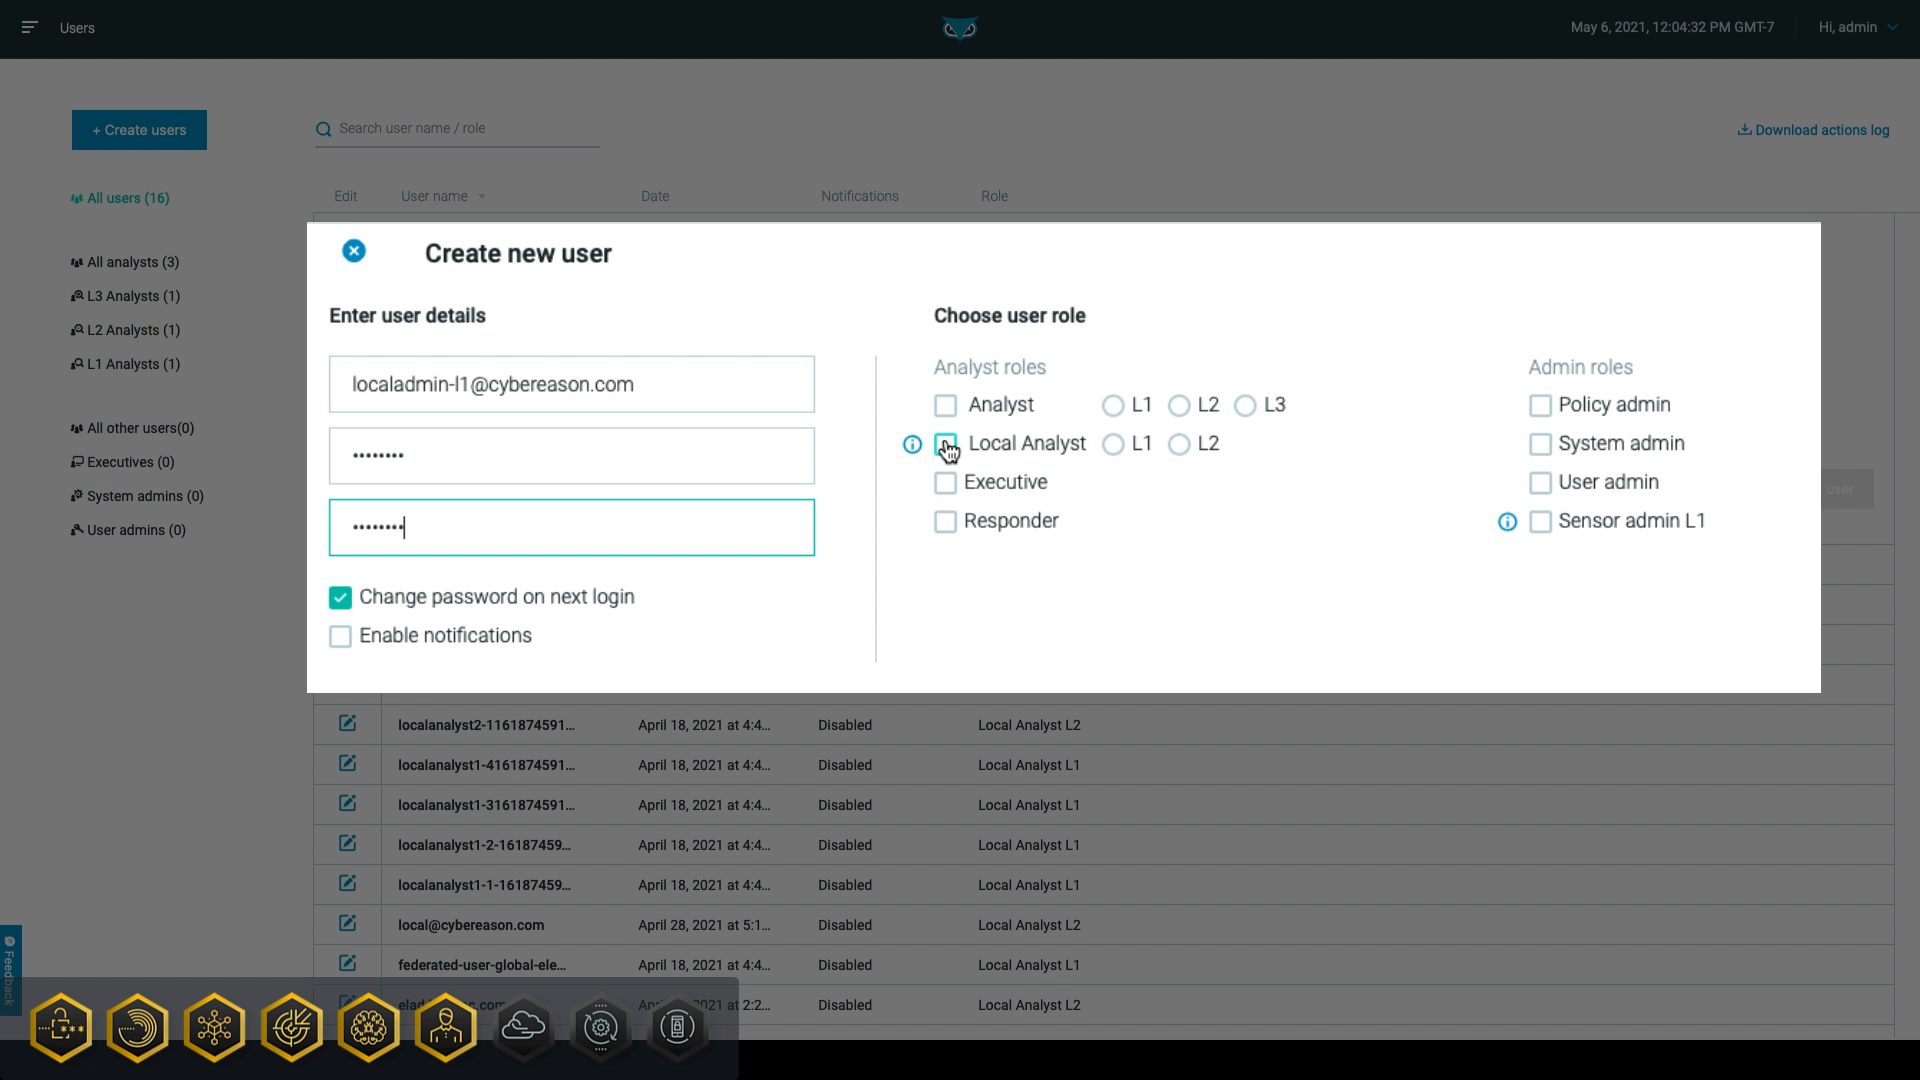The height and width of the screenshot is (1080, 1920).
Task: Click the edit pencil icon for local@cybereason.com
Action: tap(347, 924)
